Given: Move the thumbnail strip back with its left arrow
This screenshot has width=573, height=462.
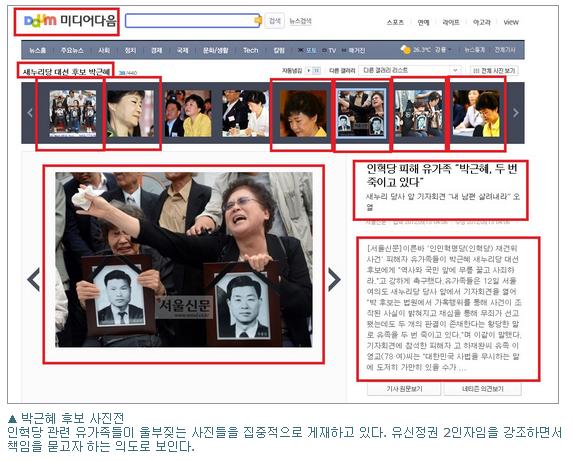Looking at the screenshot, I should click(30, 113).
